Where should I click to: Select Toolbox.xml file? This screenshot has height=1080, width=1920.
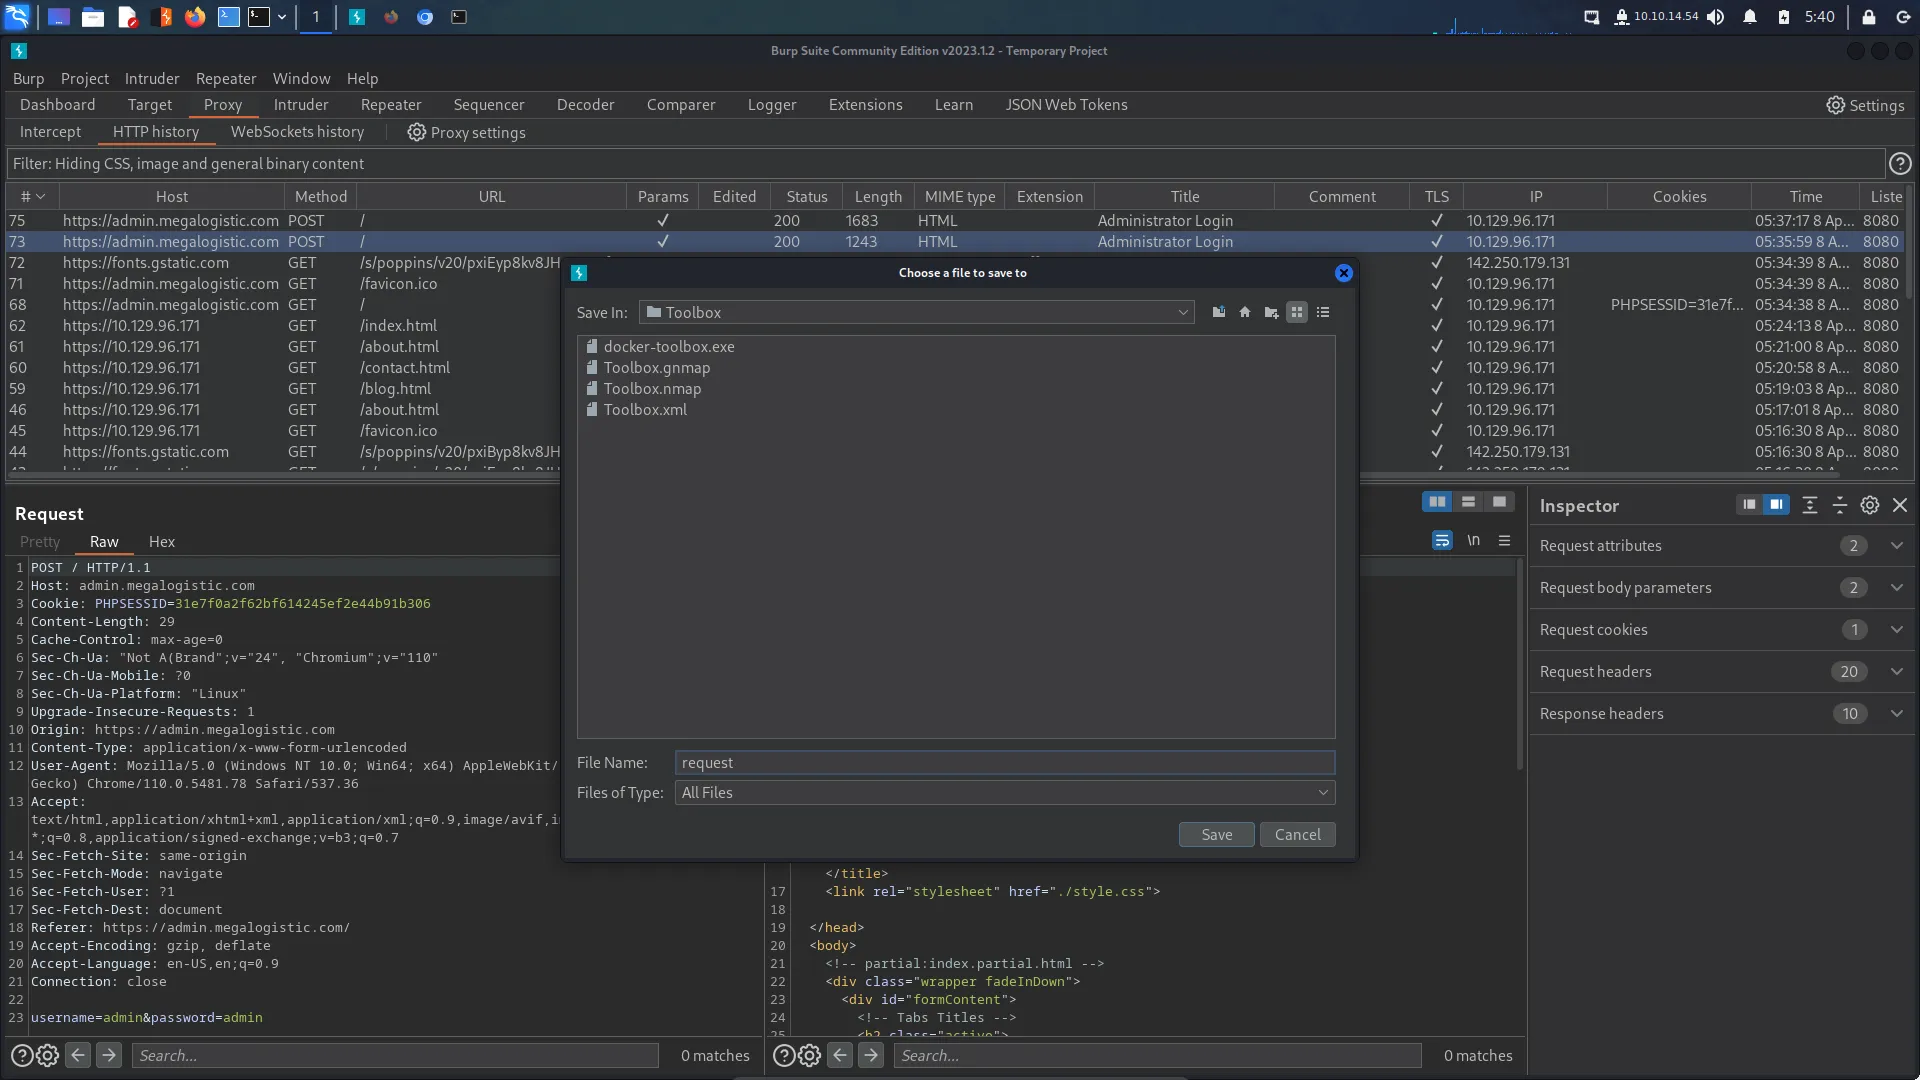pos(636,409)
